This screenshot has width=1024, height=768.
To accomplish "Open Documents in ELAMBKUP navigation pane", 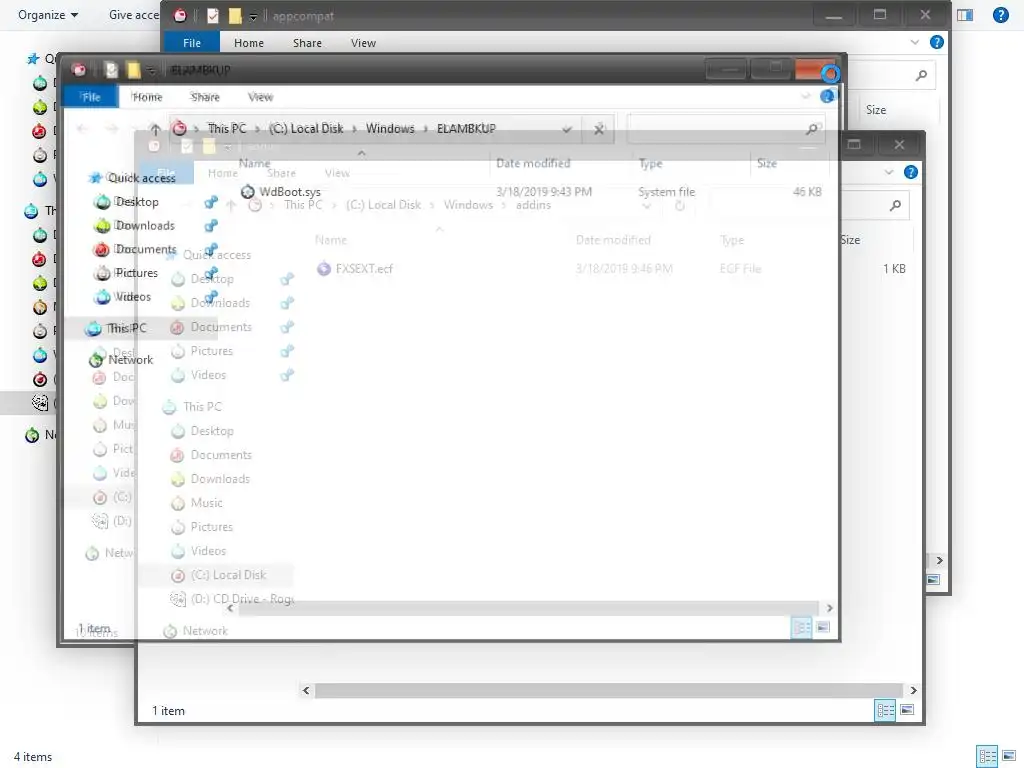I will (145, 249).
